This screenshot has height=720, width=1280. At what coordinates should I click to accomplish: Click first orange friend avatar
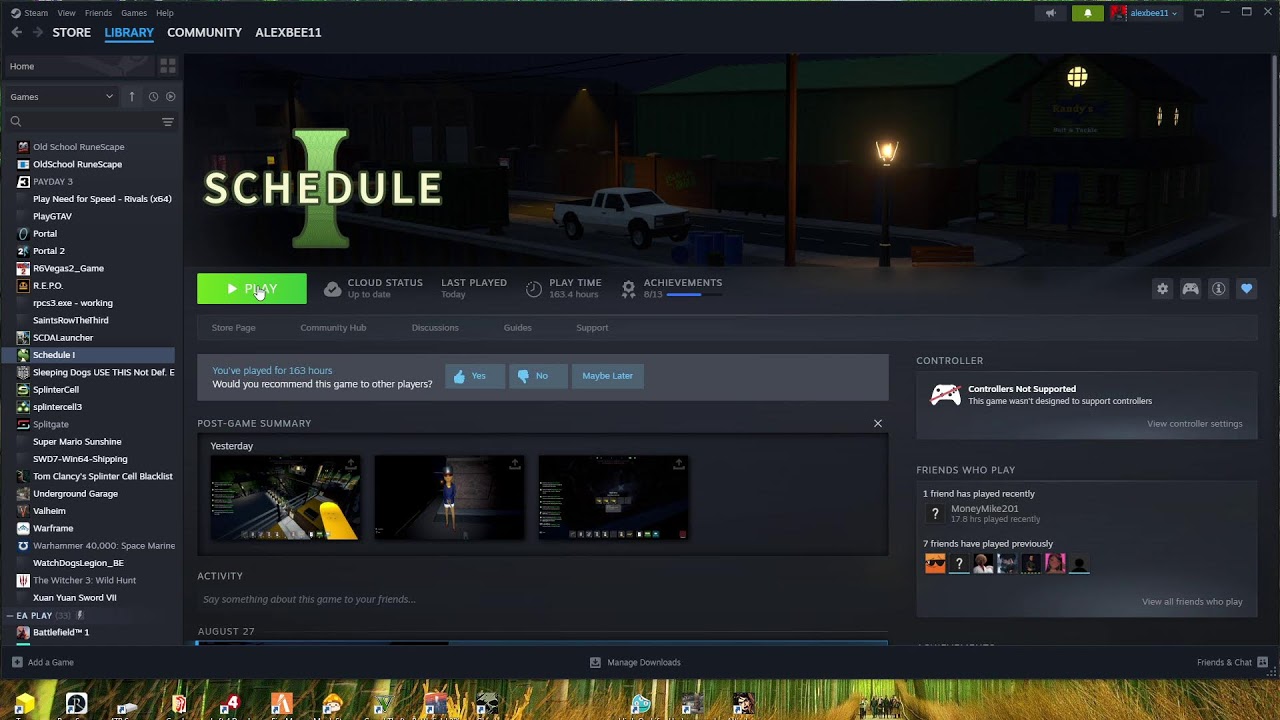[x=935, y=564]
